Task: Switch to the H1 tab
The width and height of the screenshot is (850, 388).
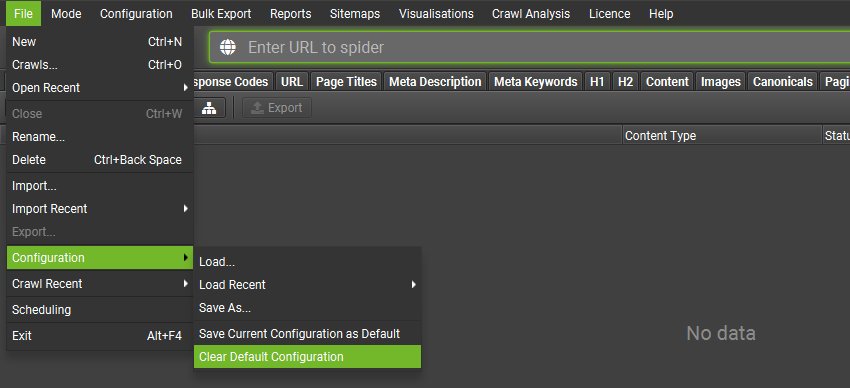Action: pos(597,82)
